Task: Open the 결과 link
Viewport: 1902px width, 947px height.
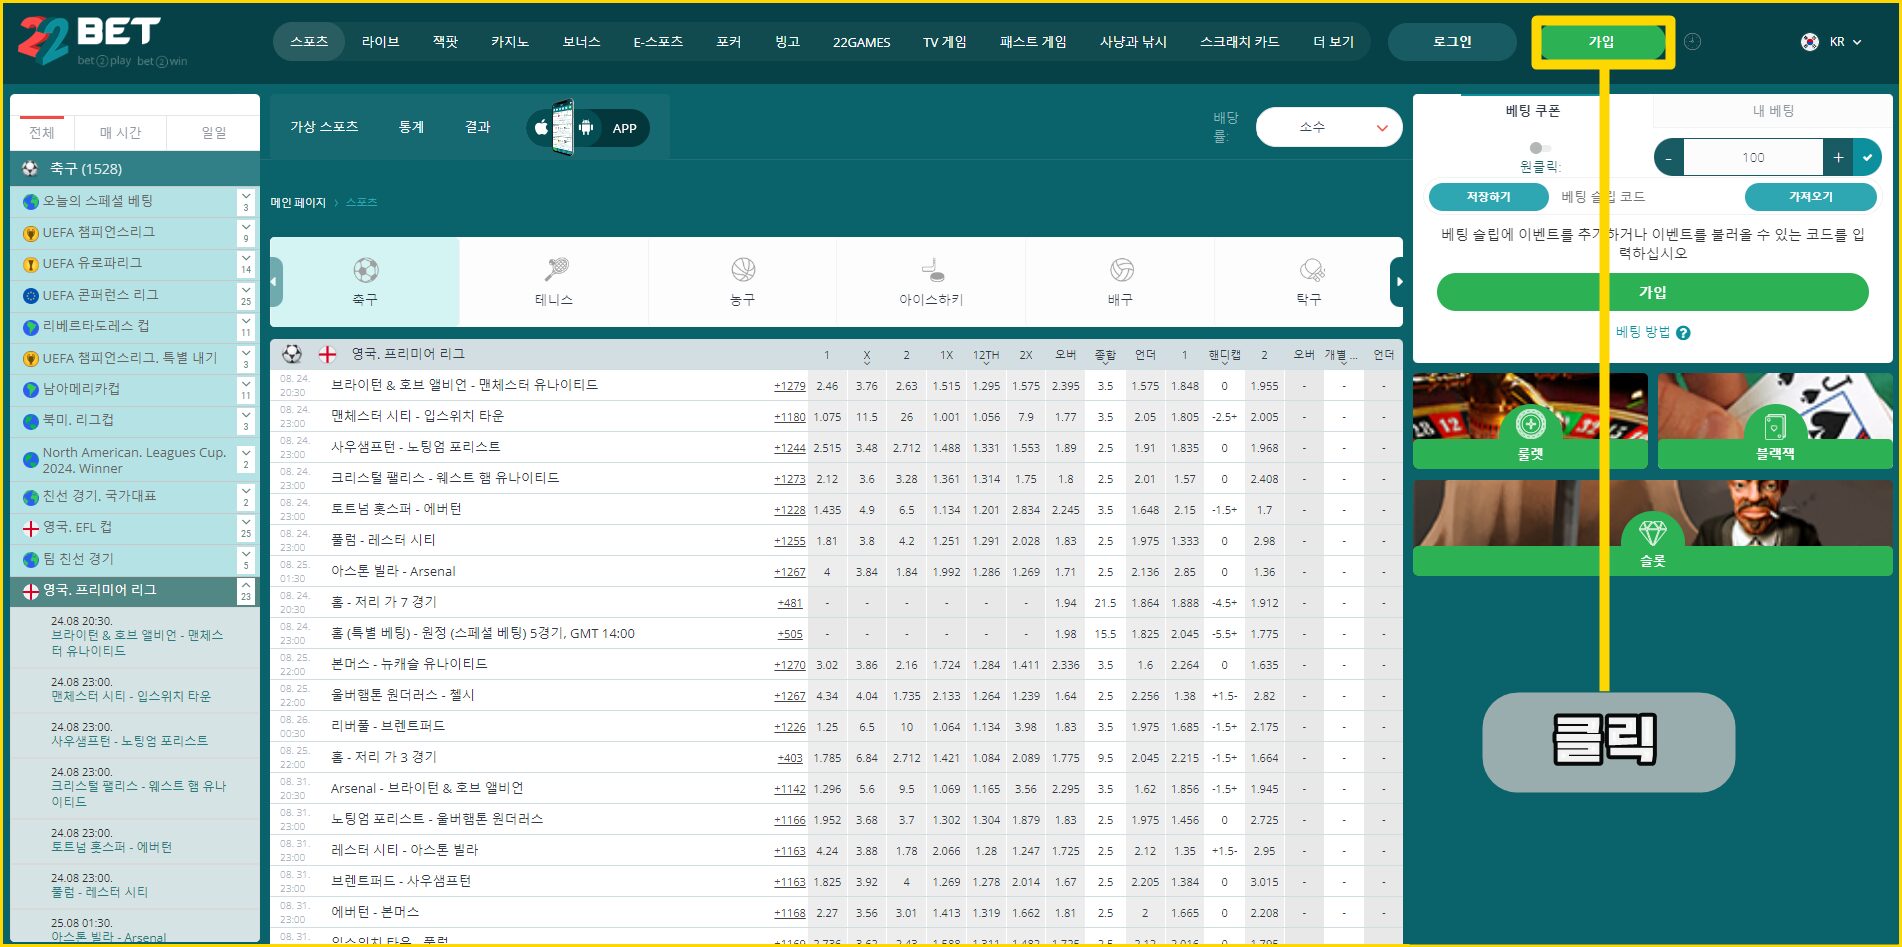Action: [478, 127]
